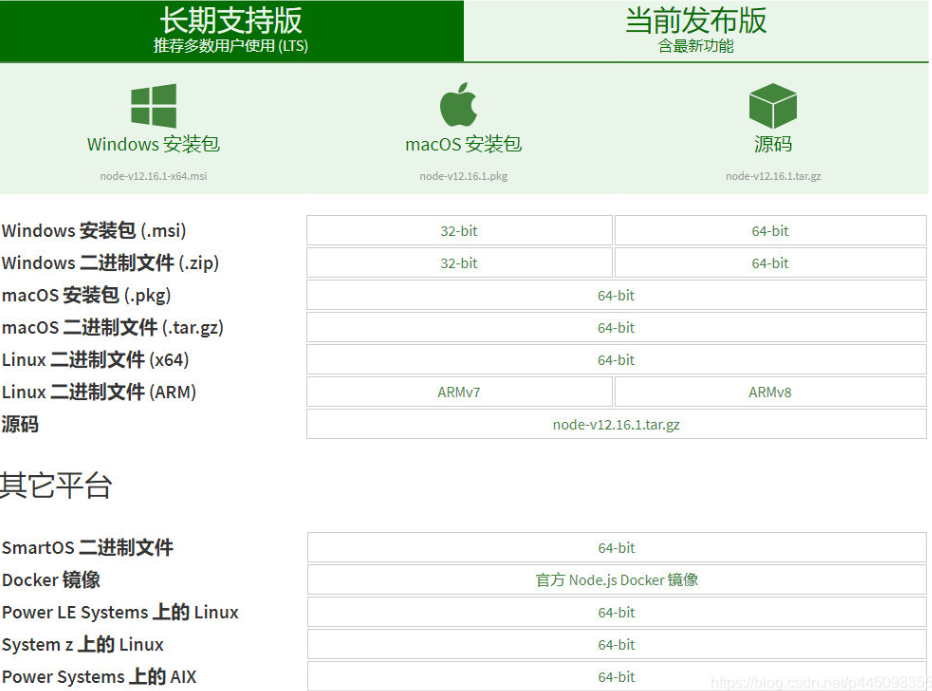932x691 pixels.
Task: Download Linux ARMv8 binary
Action: 770,392
